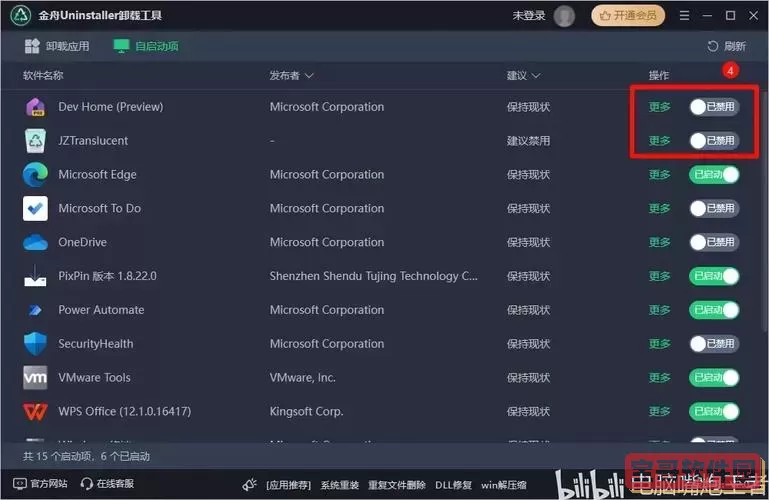Enable SecurityHealth startup switch
This screenshot has height=500, width=769.
pos(714,344)
